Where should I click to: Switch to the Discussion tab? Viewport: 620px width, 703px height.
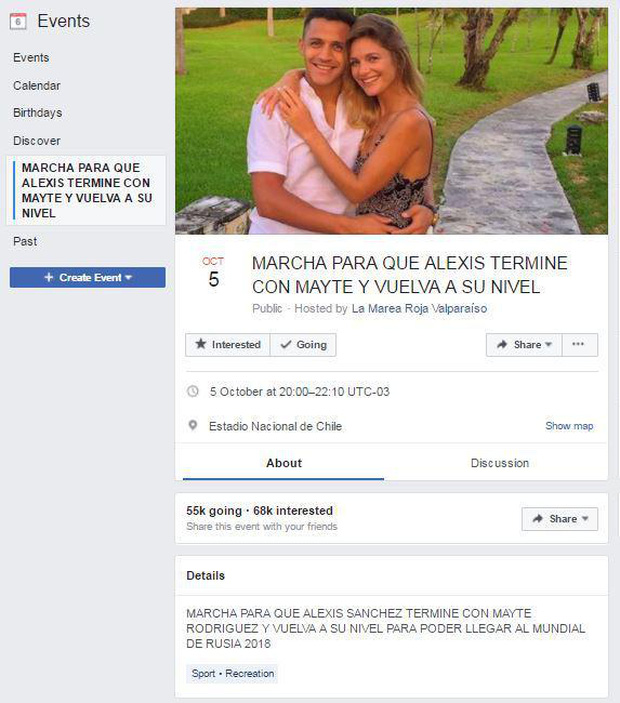click(499, 463)
